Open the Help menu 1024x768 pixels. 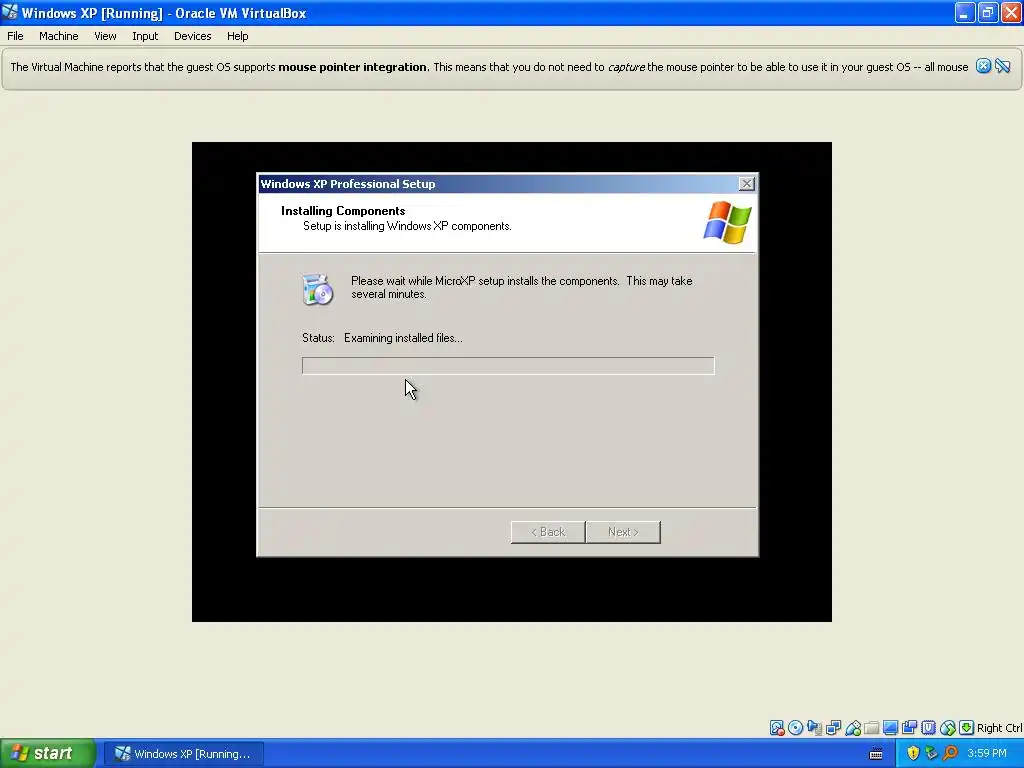(x=238, y=36)
